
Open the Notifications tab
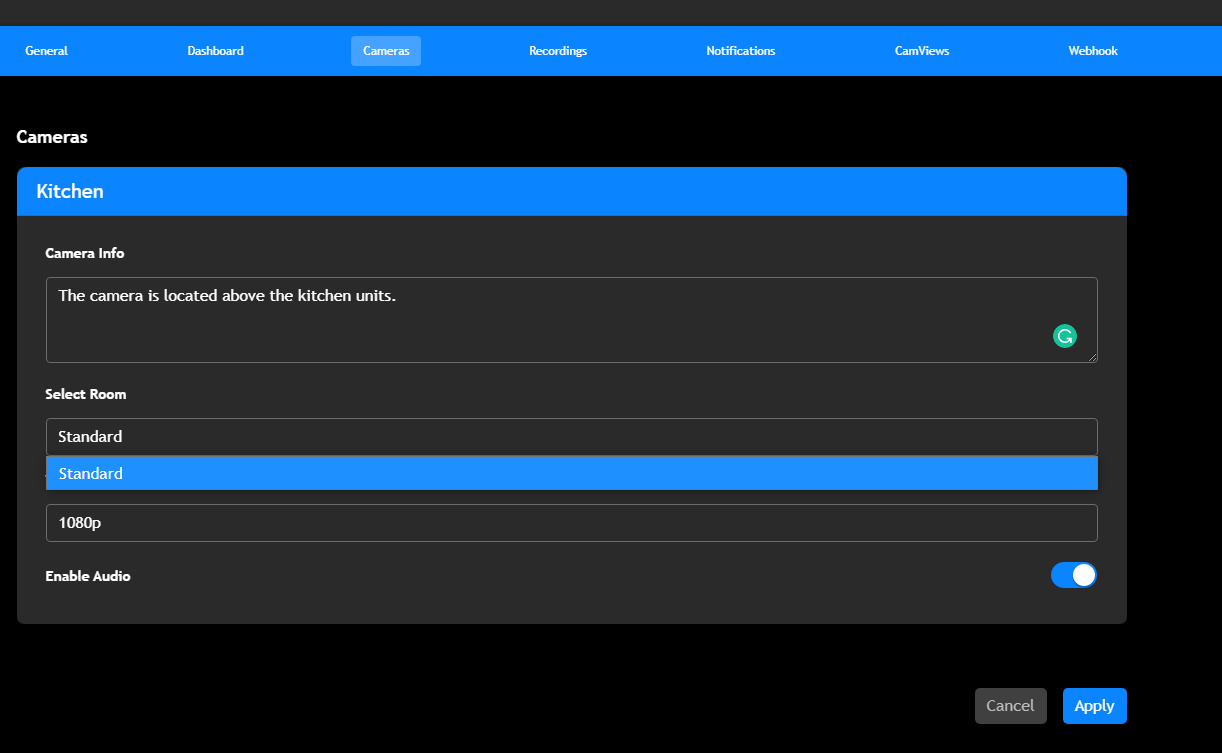click(x=740, y=50)
